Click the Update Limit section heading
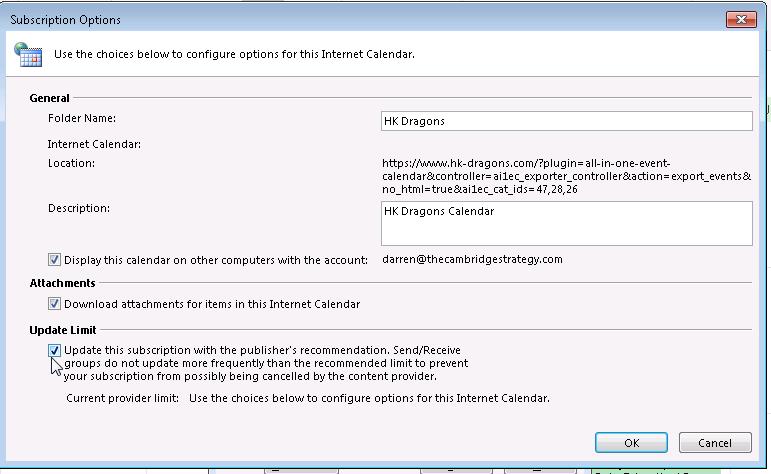771x474 pixels. tap(64, 329)
